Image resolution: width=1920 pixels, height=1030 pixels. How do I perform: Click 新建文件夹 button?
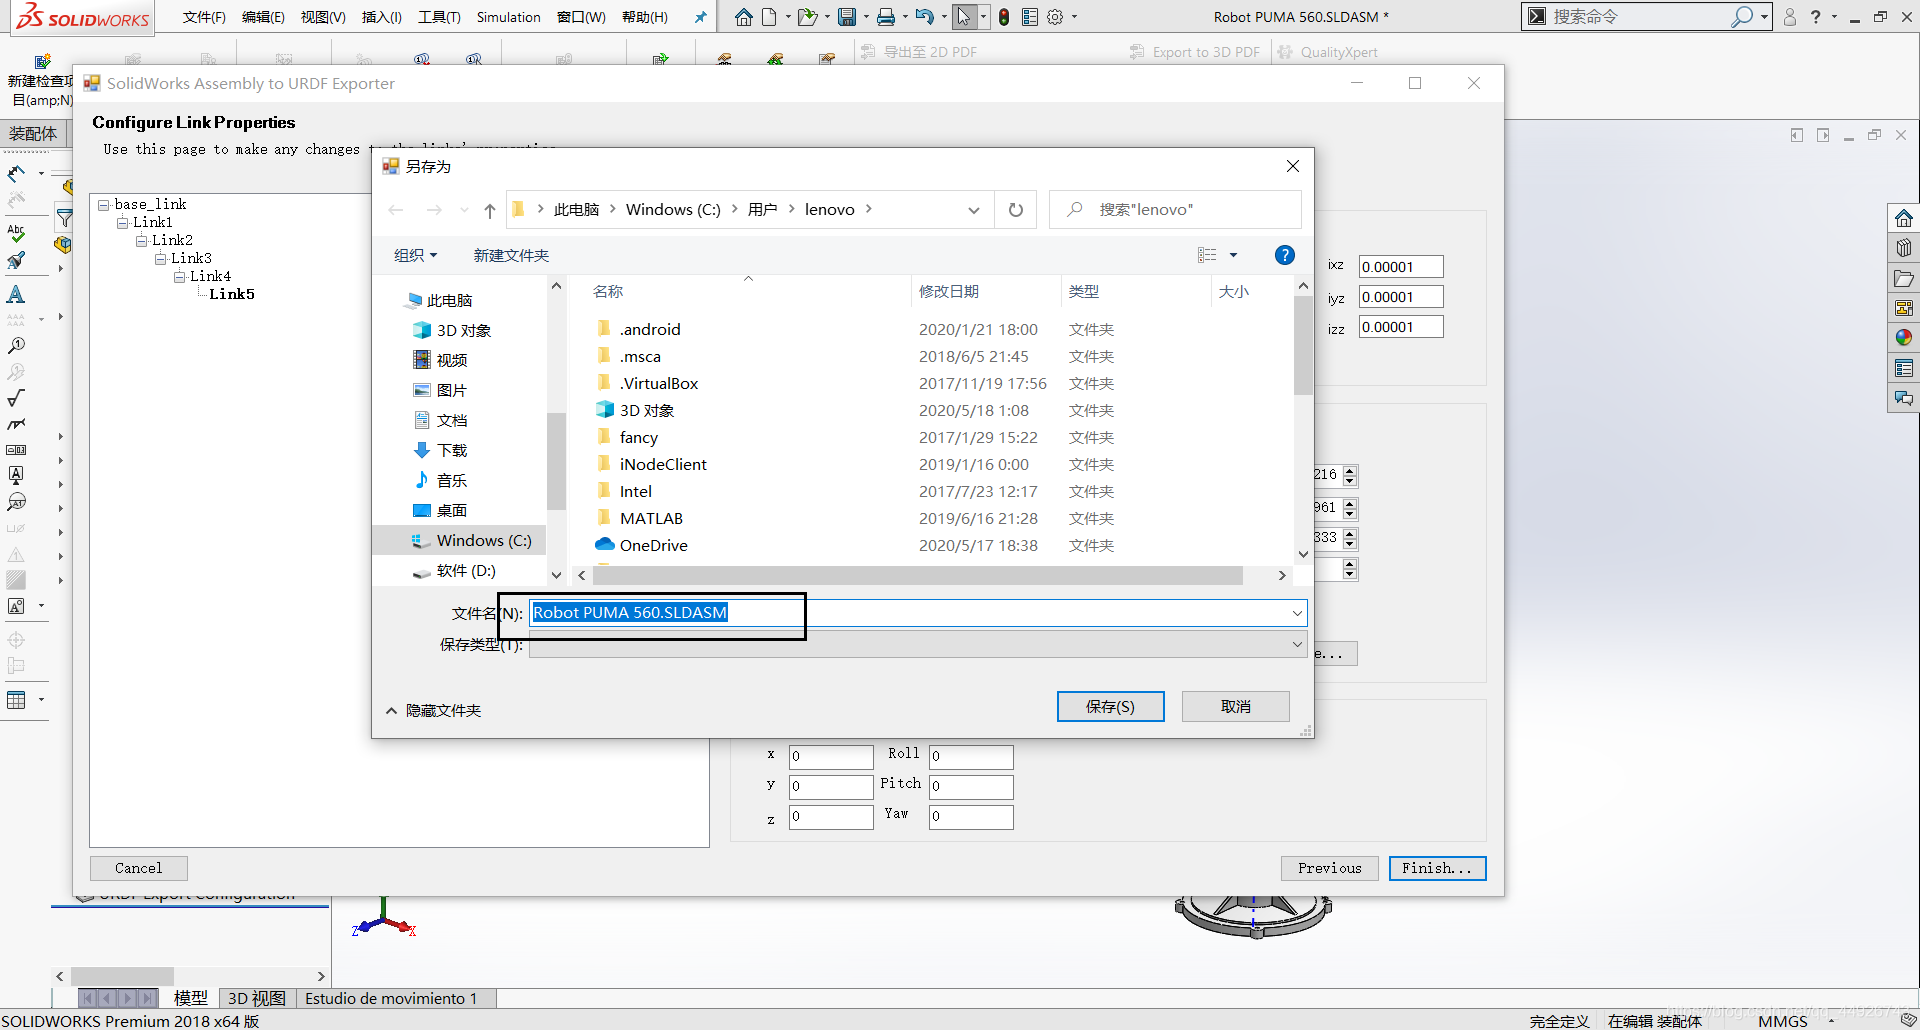[x=511, y=256]
